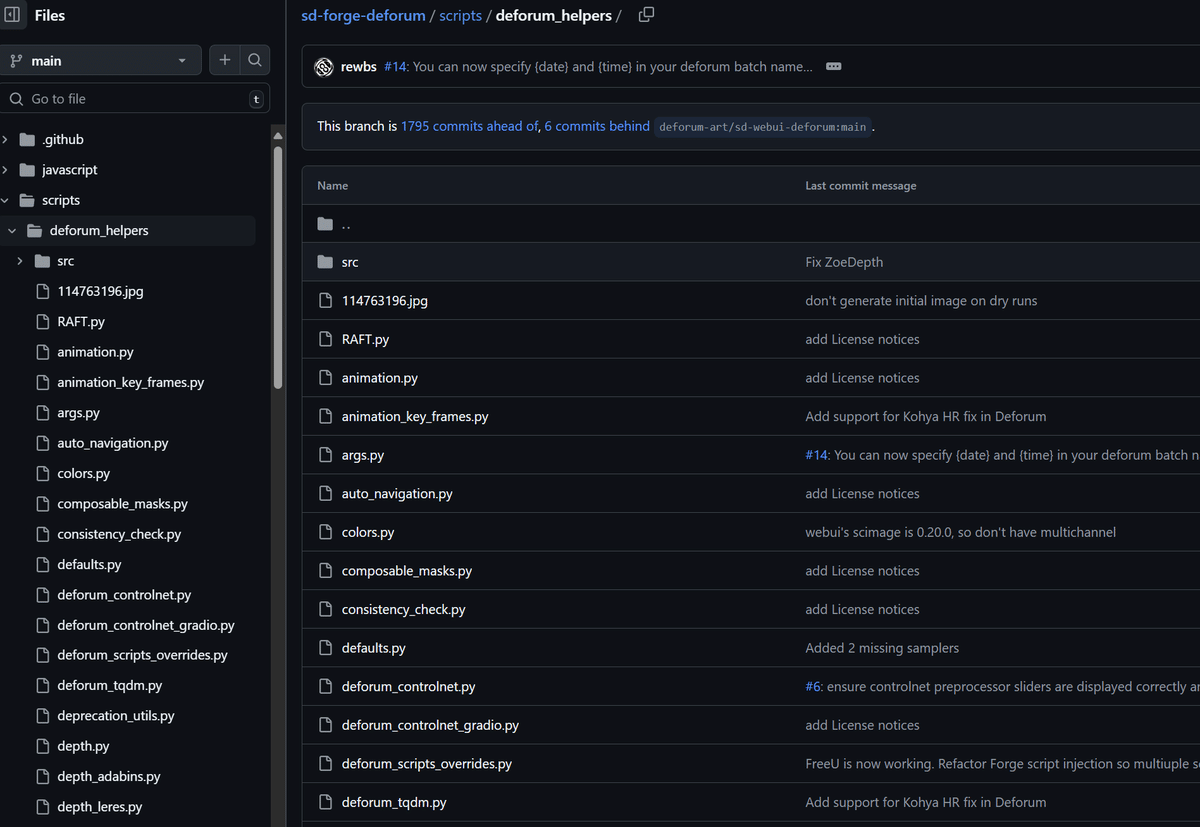
Task: Open animation.py from the sidebar tree
Action: coord(95,352)
